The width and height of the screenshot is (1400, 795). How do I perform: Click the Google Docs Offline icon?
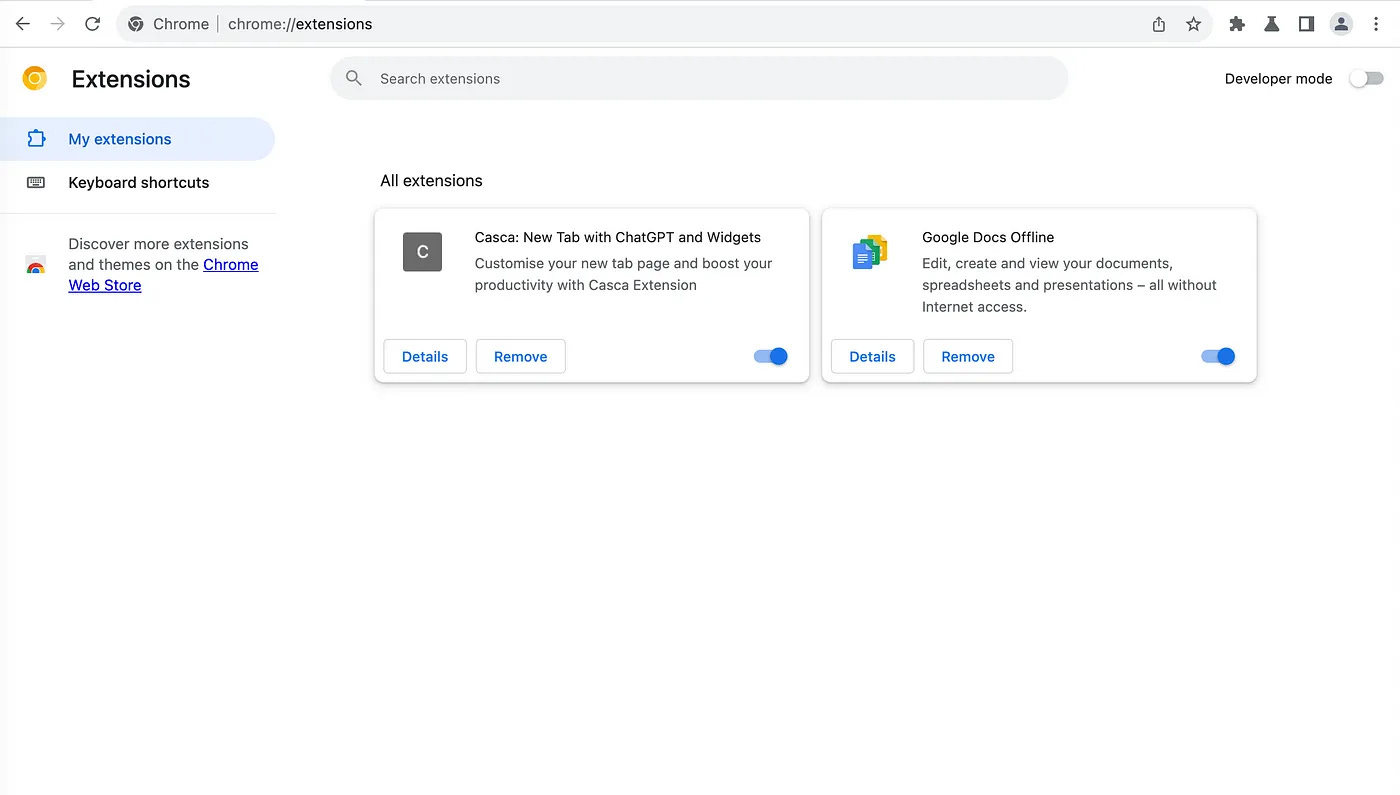tap(870, 252)
